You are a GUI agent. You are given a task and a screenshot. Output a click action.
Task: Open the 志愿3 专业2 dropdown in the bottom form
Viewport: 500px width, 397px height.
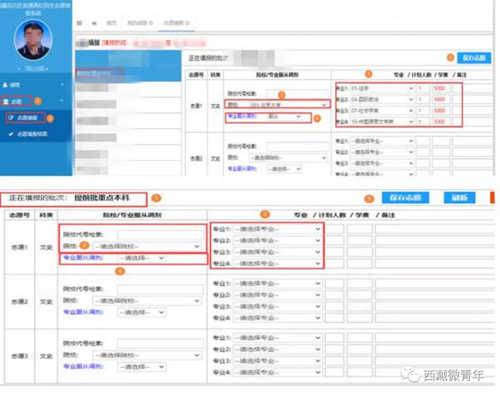pyautogui.click(x=277, y=349)
